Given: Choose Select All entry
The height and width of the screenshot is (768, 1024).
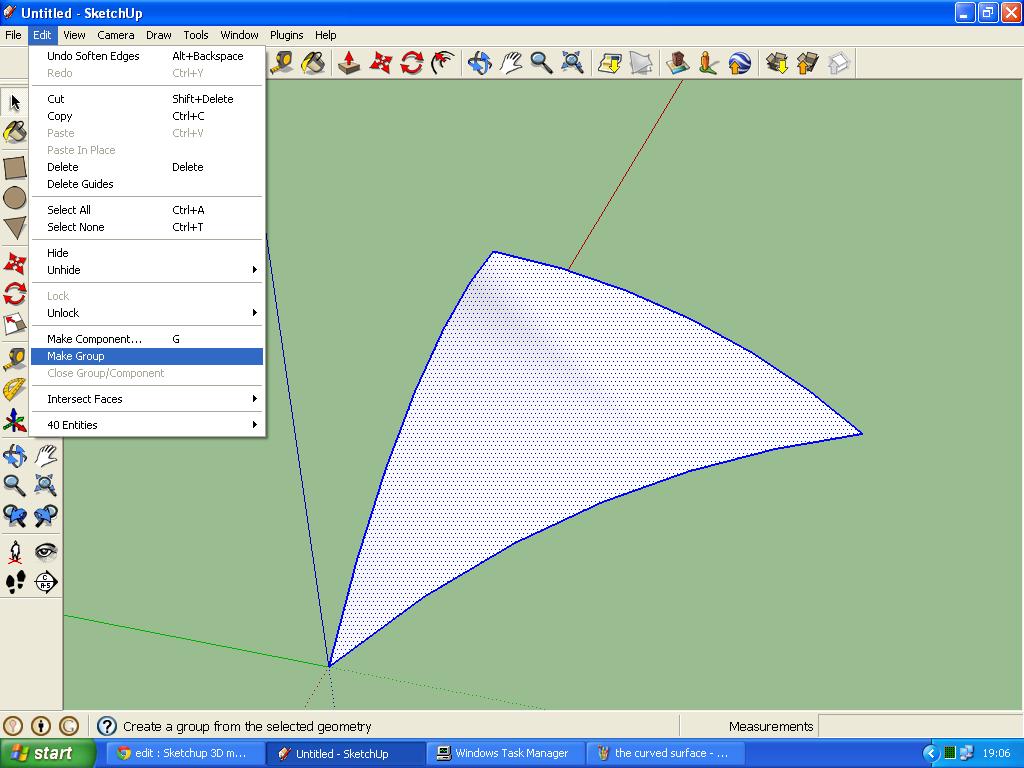Looking at the screenshot, I should (x=147, y=210).
